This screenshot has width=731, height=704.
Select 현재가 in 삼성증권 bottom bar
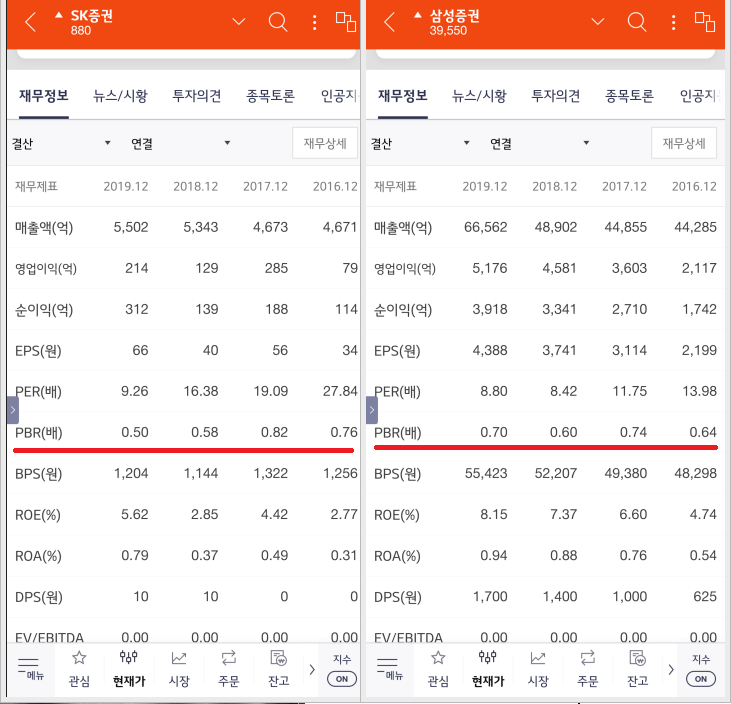488,669
